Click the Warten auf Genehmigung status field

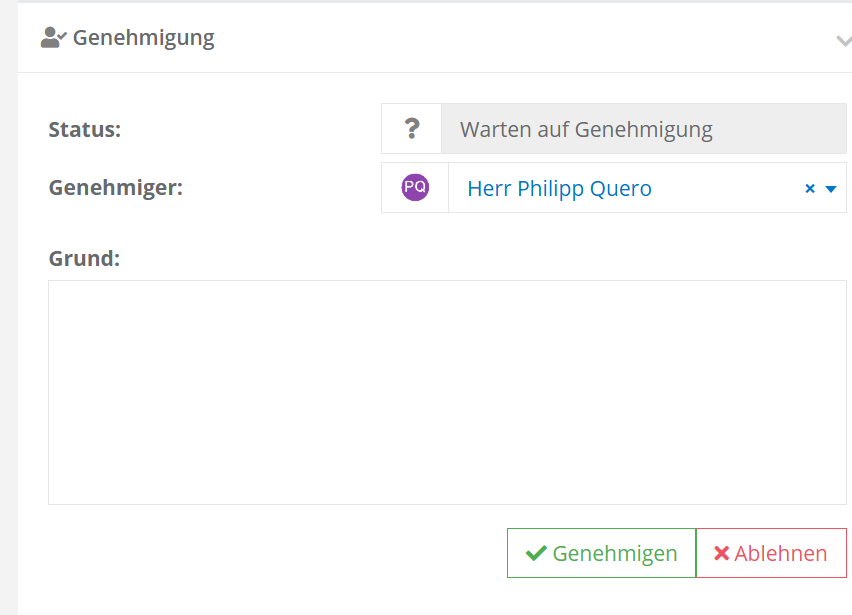[x=644, y=129]
